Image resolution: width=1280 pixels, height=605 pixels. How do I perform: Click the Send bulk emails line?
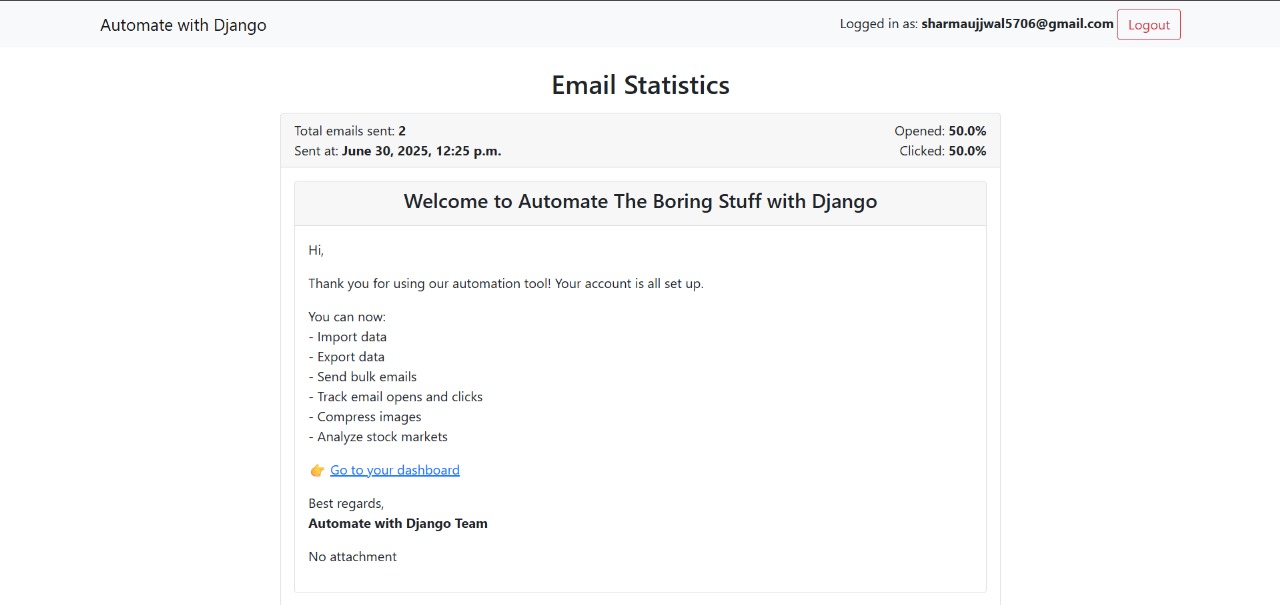pos(363,377)
